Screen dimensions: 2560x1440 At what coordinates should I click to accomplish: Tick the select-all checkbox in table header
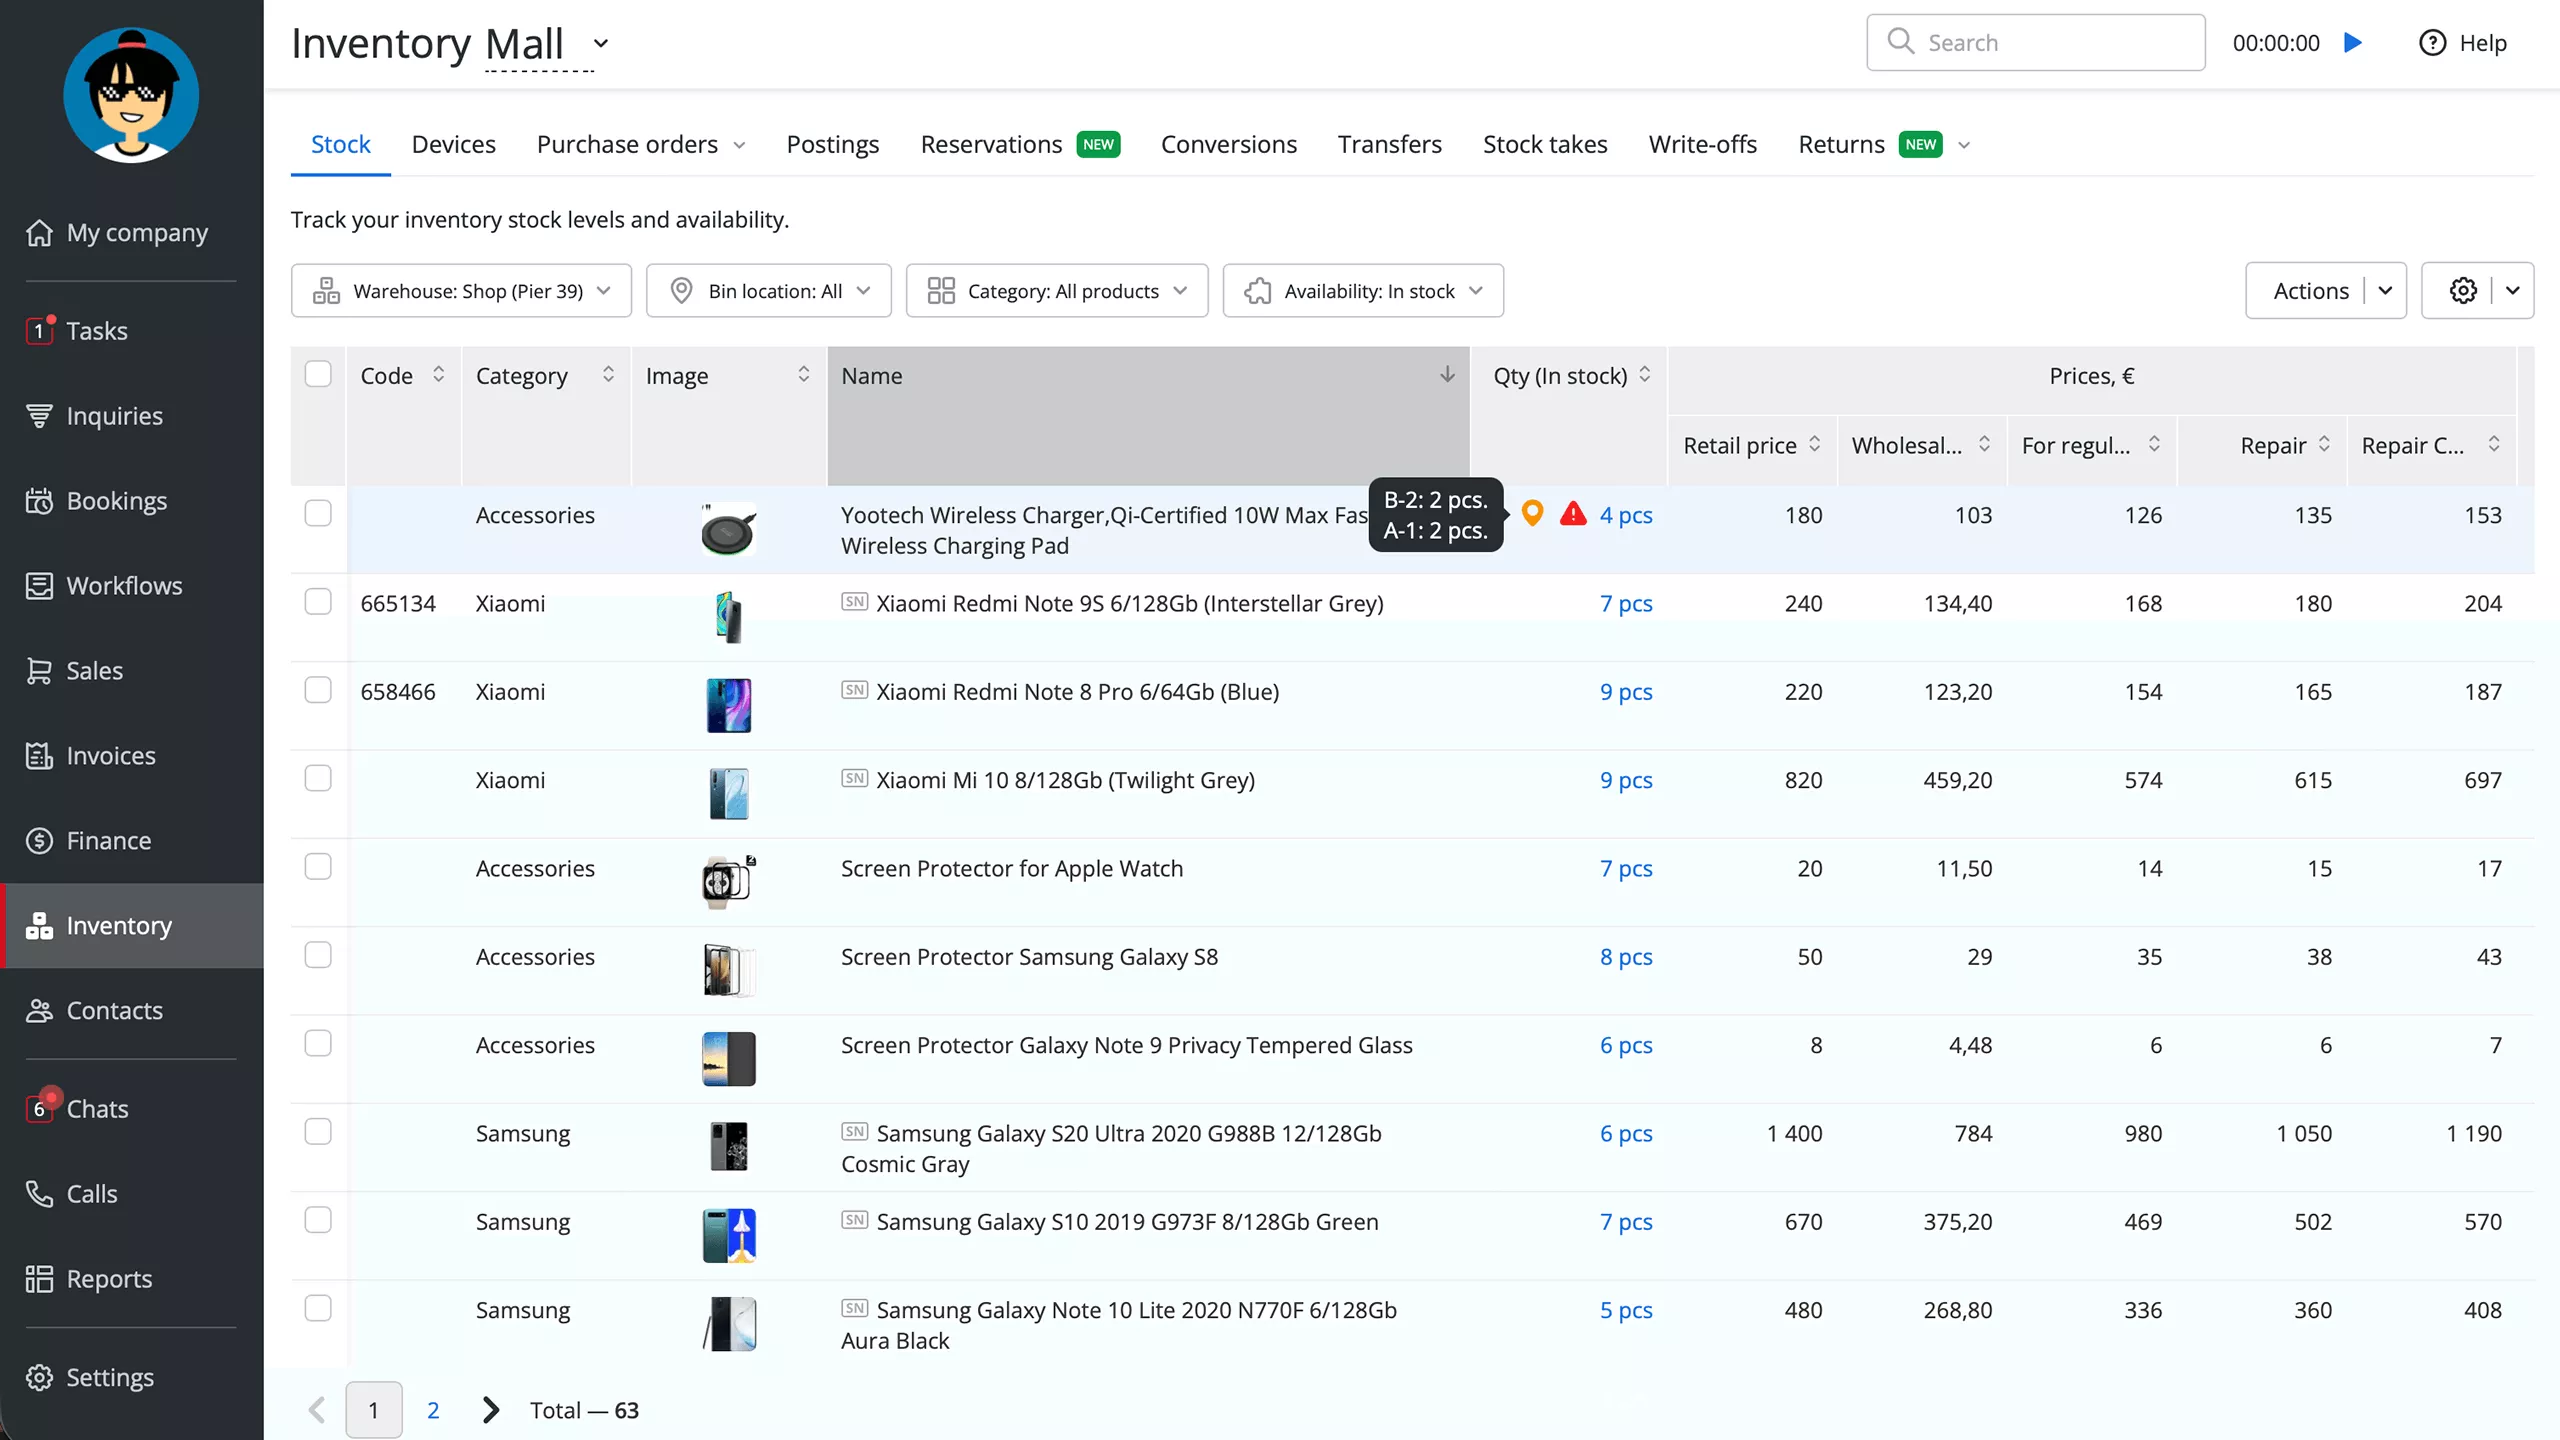tap(318, 374)
